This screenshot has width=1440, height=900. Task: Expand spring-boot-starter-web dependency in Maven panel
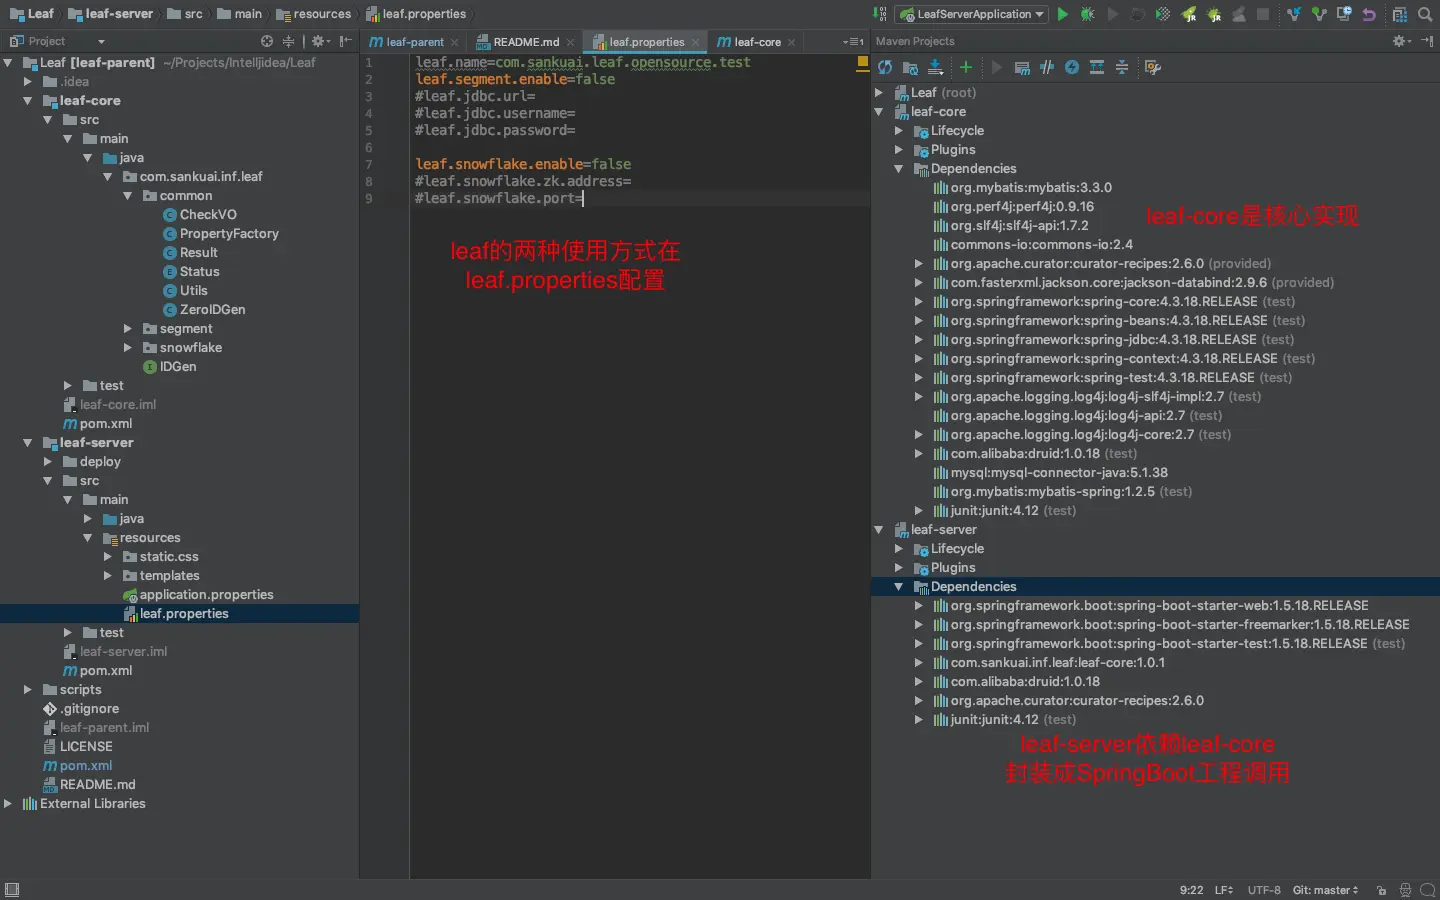pyautogui.click(x=918, y=606)
